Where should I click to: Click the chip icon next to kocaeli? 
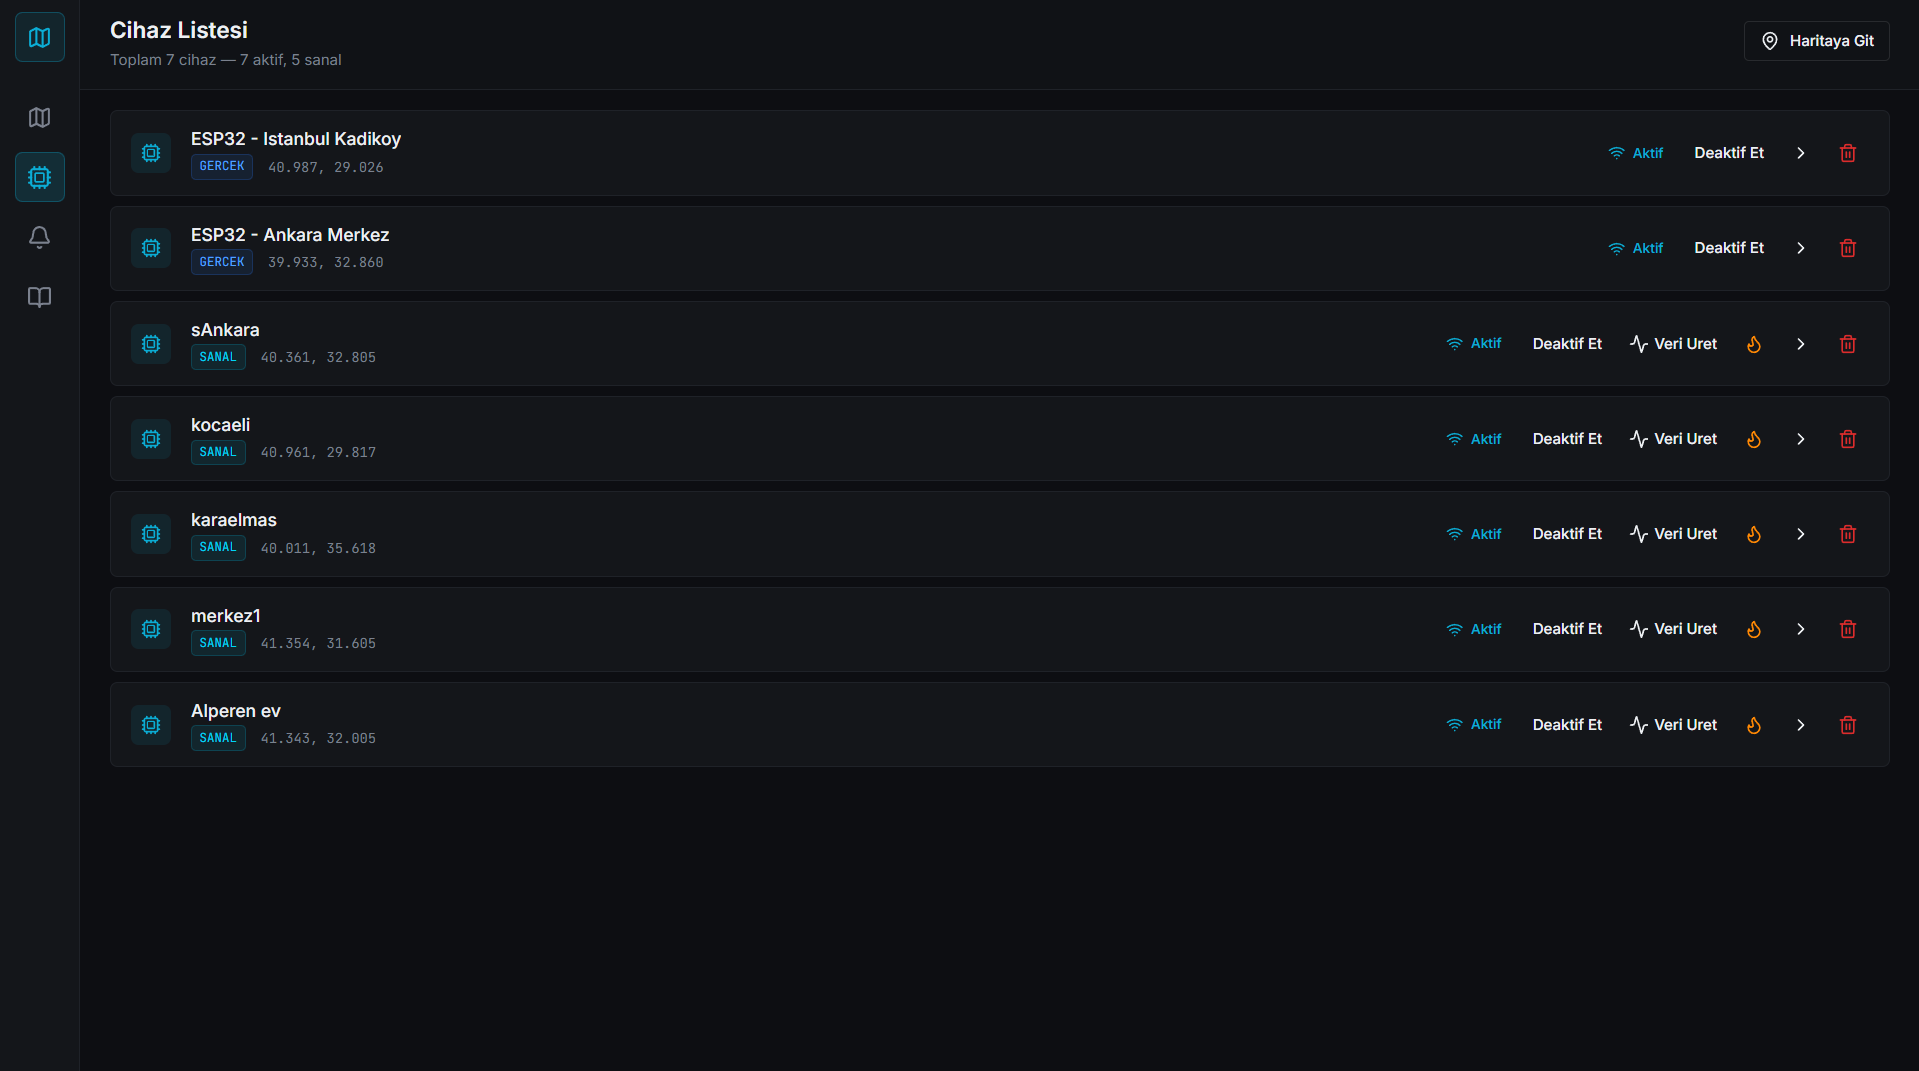150,438
